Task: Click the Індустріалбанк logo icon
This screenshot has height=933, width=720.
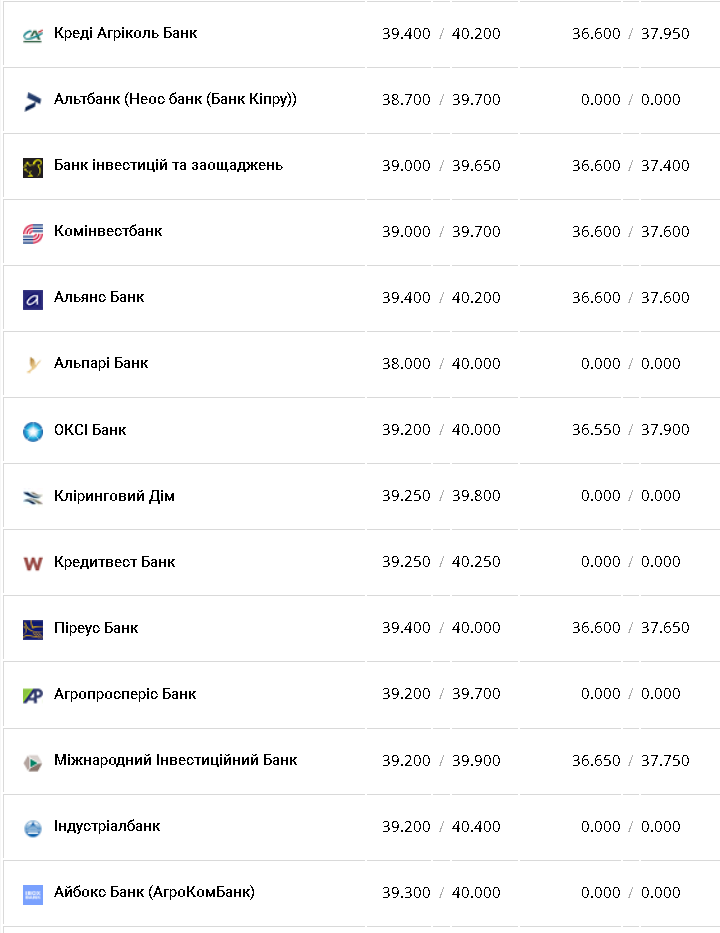Action: point(33,828)
